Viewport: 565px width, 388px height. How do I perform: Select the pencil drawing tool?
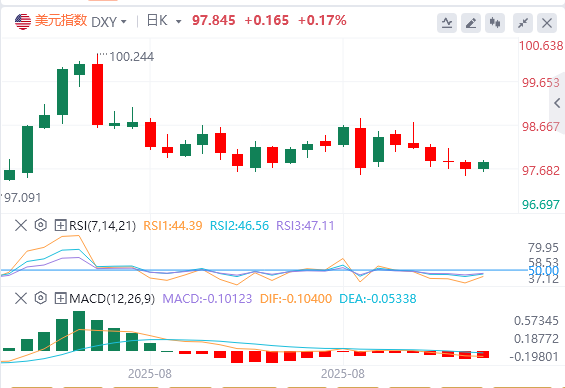tap(471, 23)
